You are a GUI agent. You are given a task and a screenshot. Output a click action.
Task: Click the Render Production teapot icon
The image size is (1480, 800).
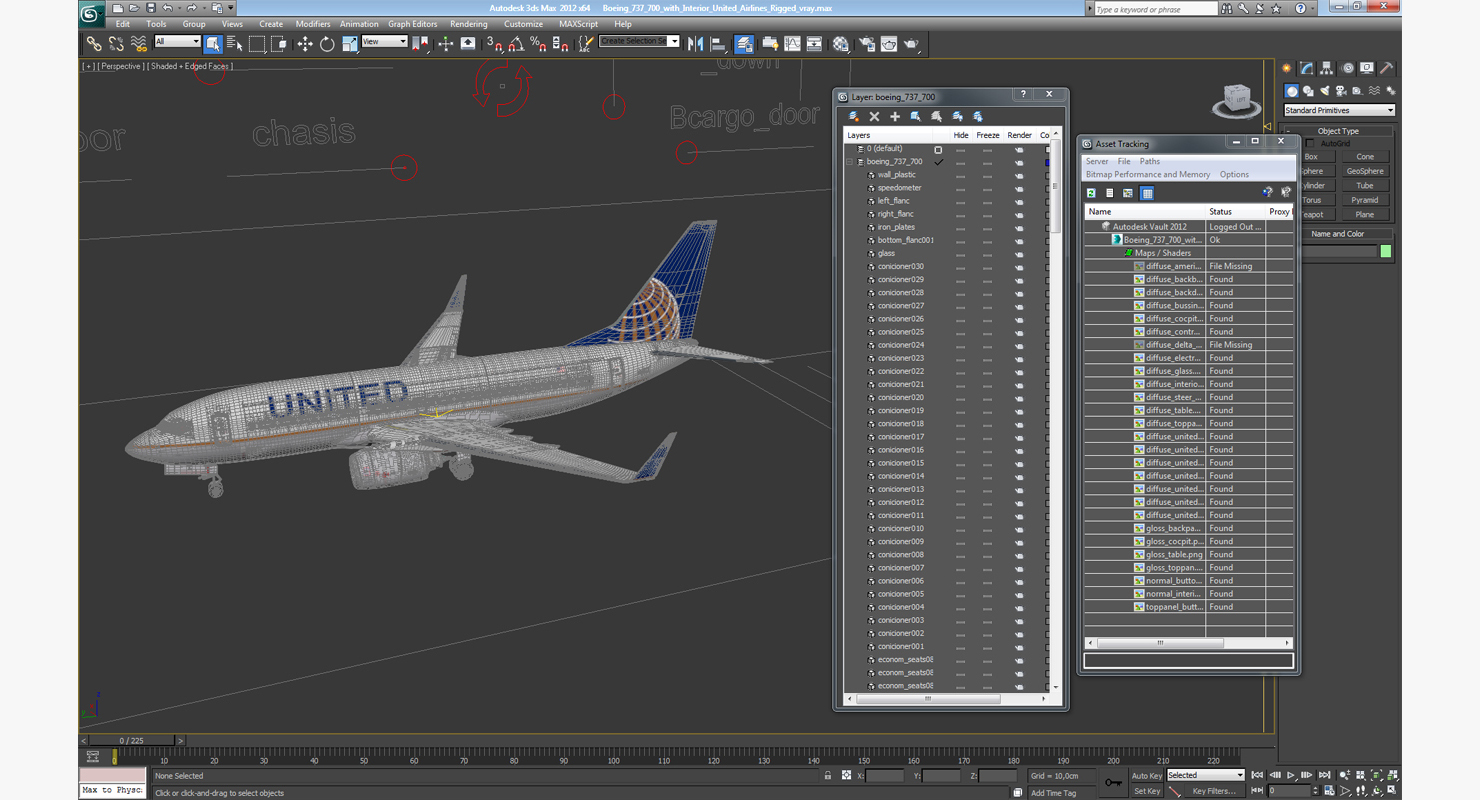point(911,44)
